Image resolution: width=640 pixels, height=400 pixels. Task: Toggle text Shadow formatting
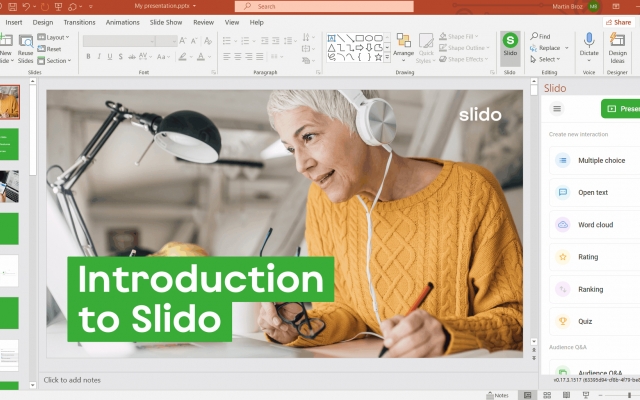pyautogui.click(x=120, y=56)
